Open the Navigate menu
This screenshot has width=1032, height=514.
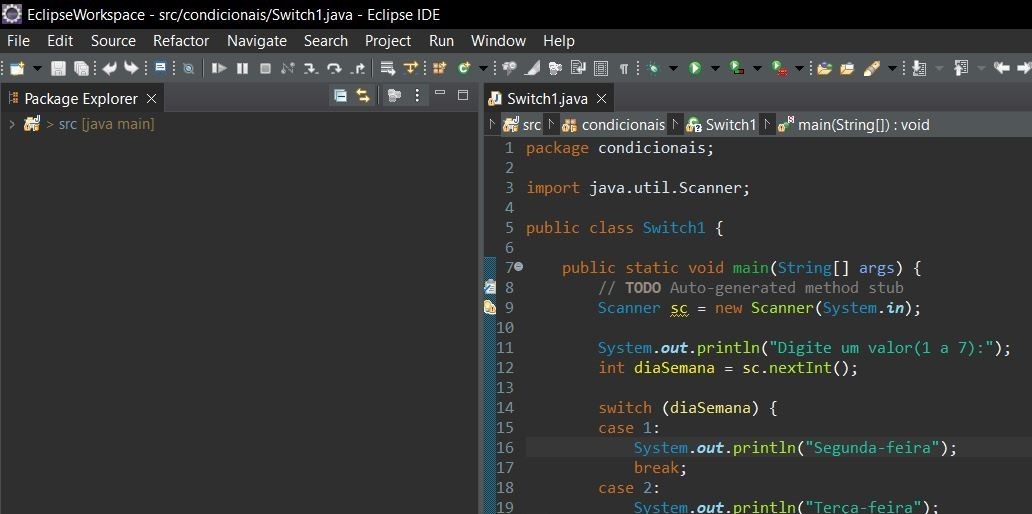pyautogui.click(x=257, y=41)
